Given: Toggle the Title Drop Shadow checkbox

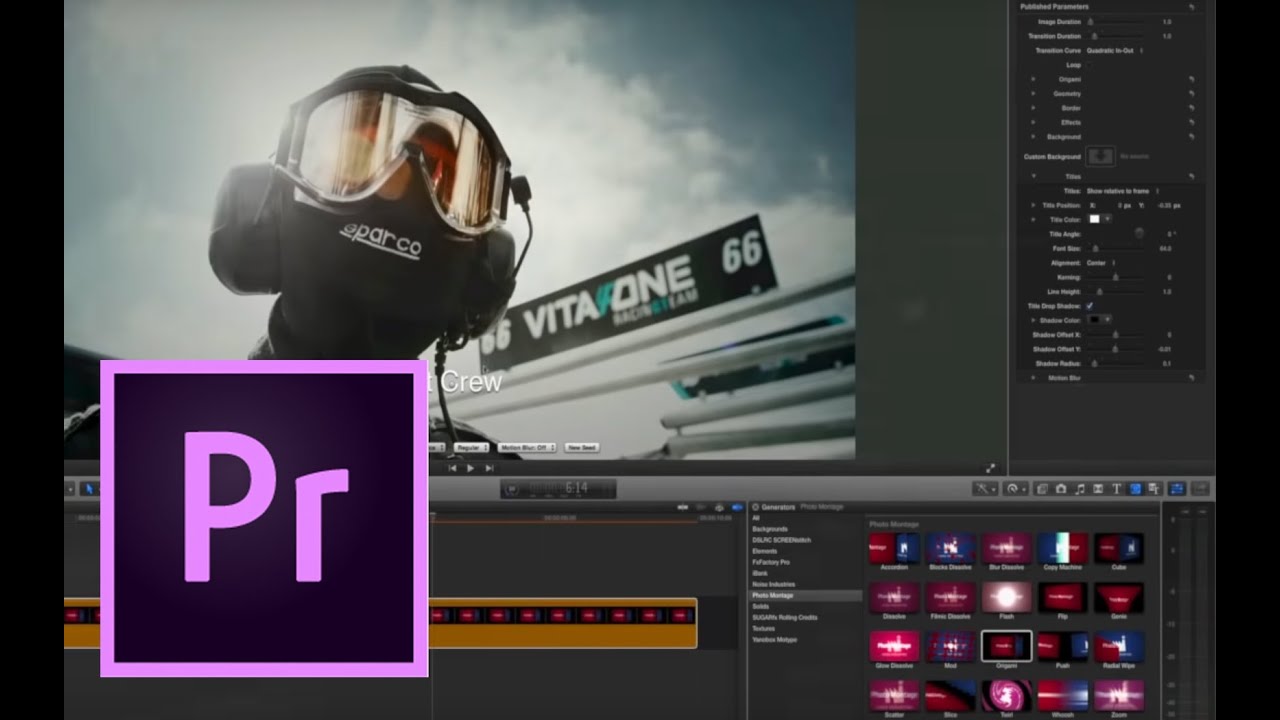Looking at the screenshot, I should click(x=1089, y=306).
